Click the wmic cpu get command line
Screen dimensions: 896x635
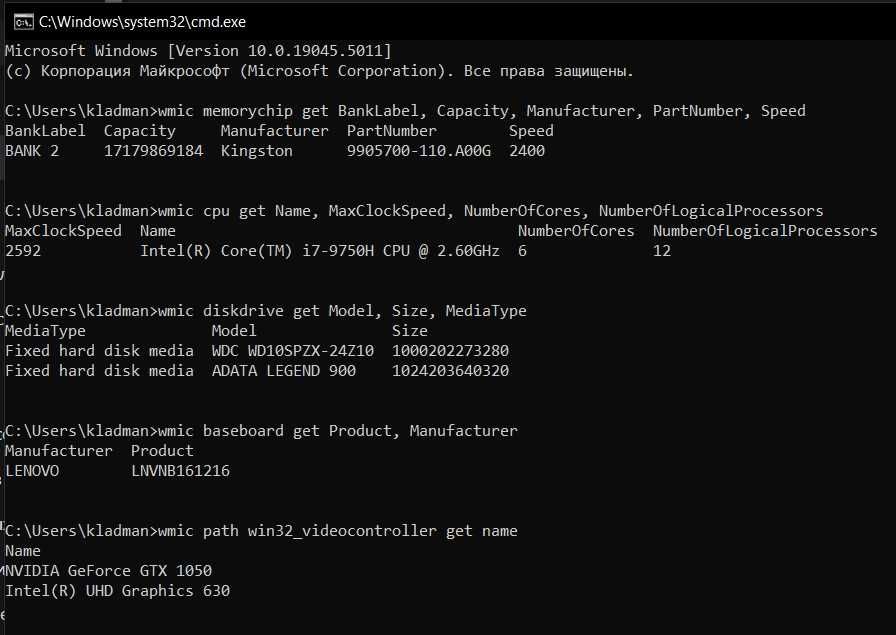click(414, 211)
